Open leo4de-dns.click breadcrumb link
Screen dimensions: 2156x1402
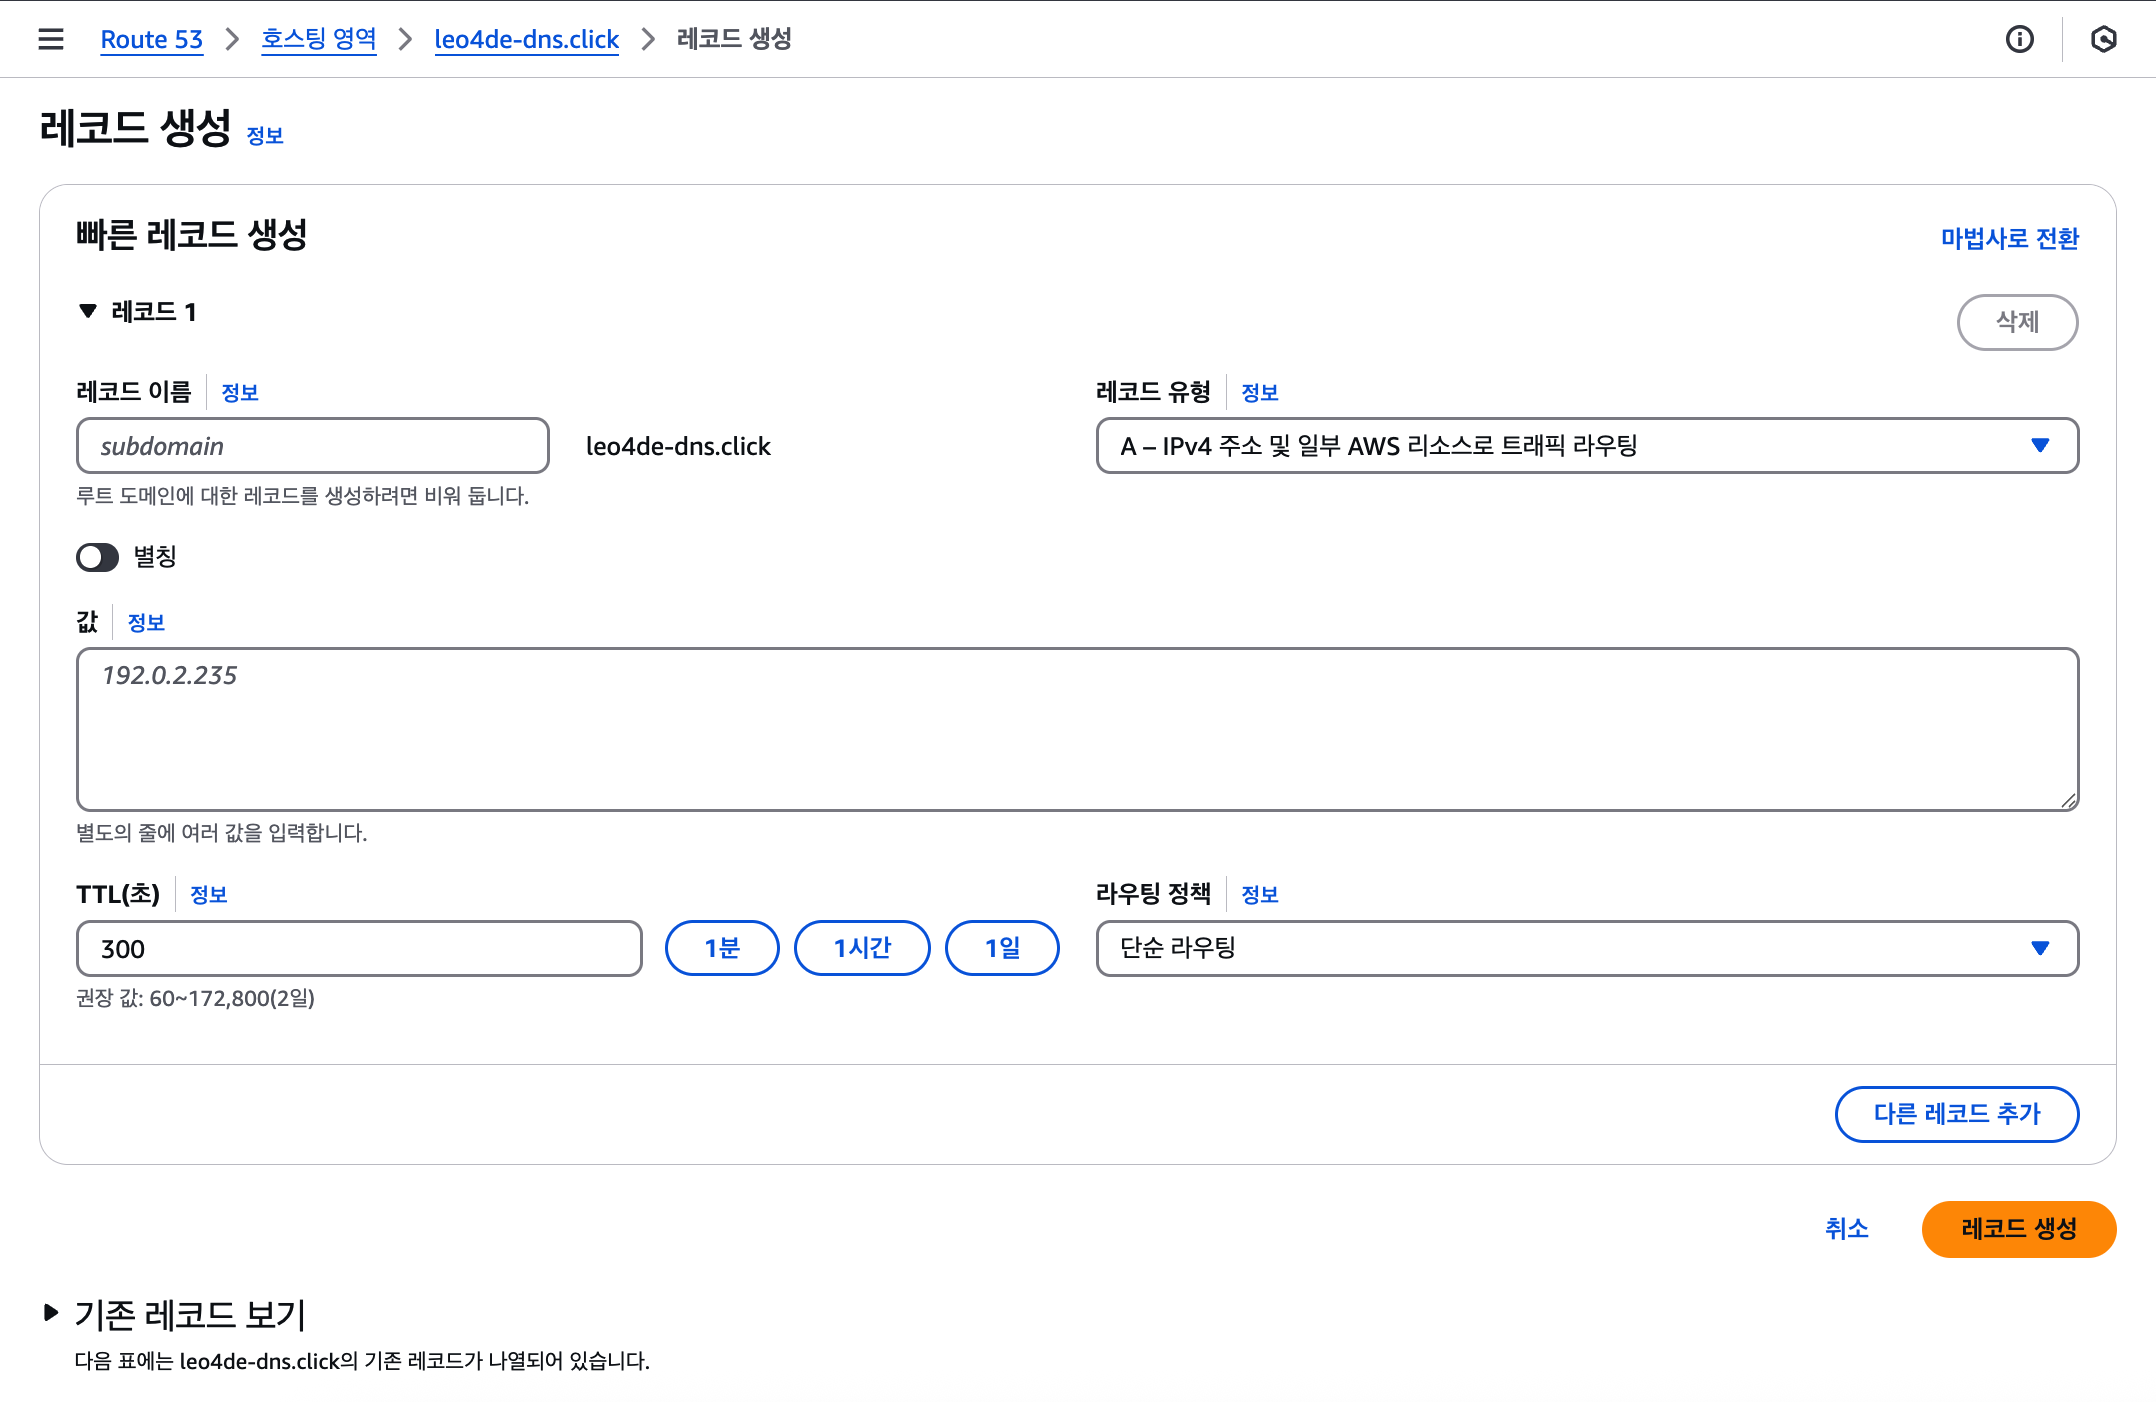pyautogui.click(x=526, y=39)
